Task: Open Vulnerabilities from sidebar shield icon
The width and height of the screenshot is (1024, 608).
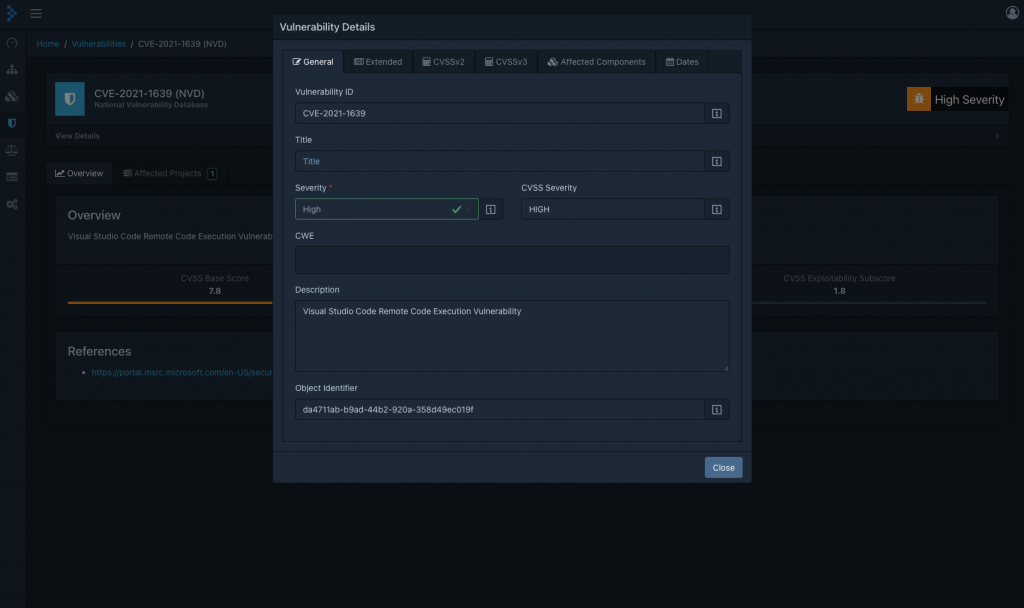Action: click(12, 123)
